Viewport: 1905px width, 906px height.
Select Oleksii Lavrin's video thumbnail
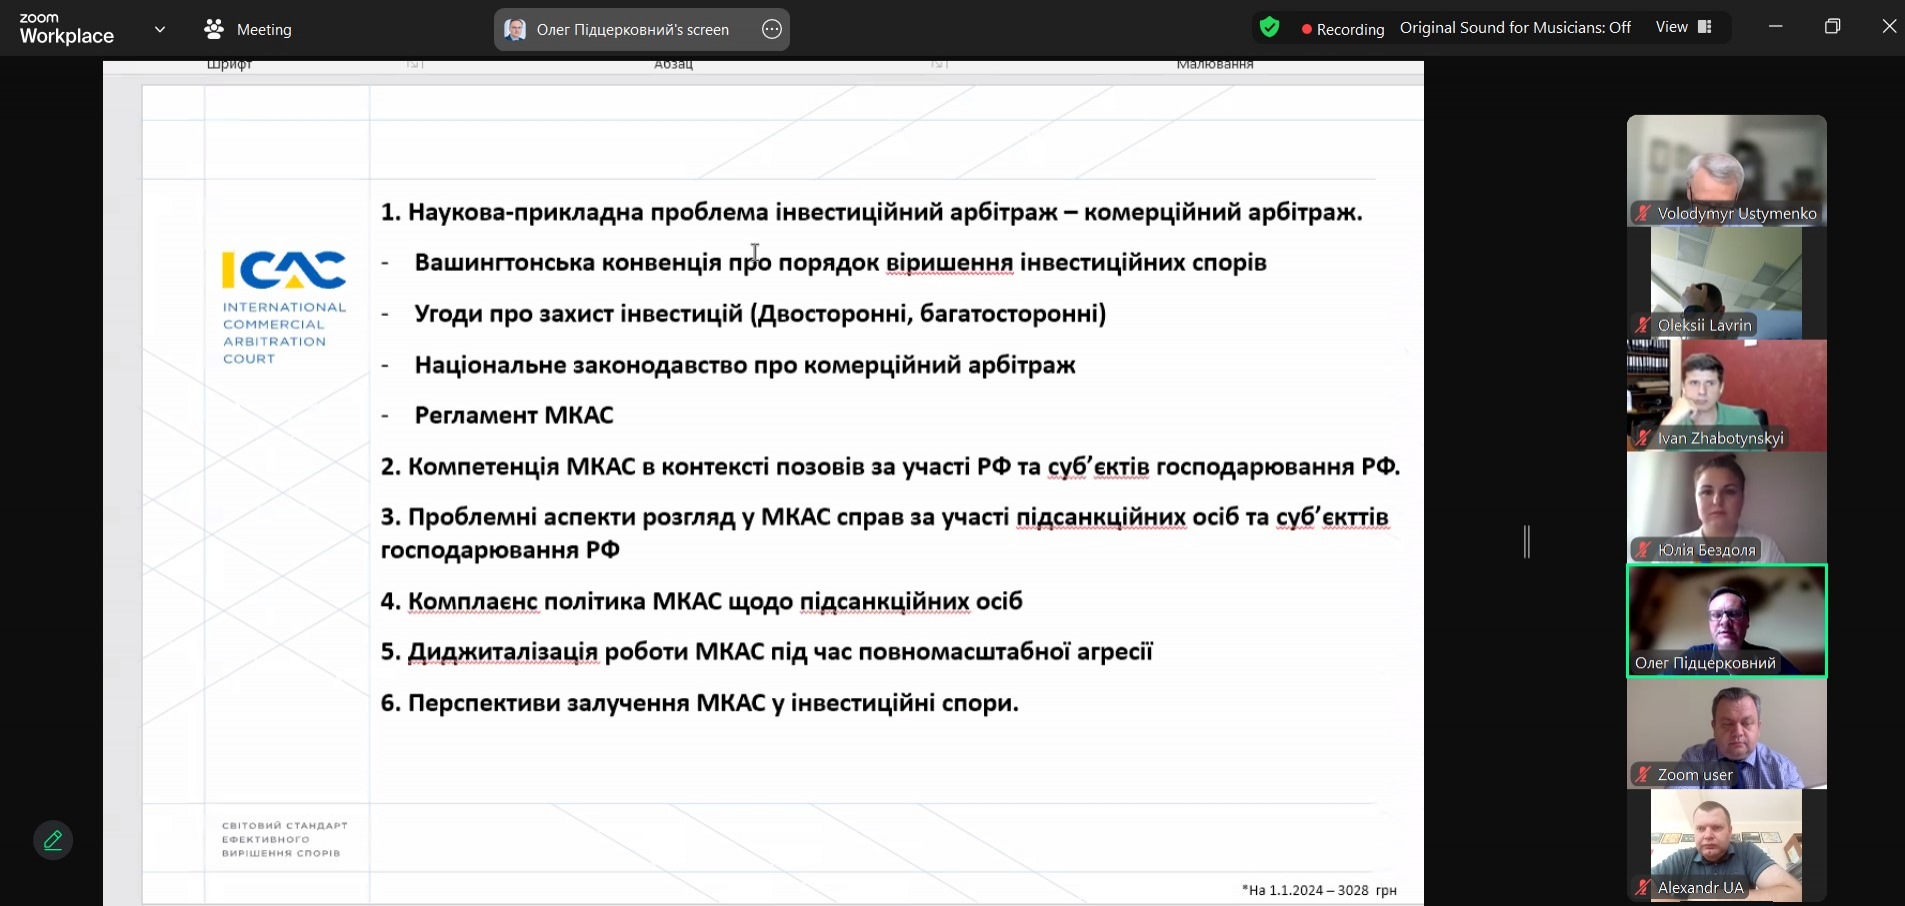tap(1726, 283)
